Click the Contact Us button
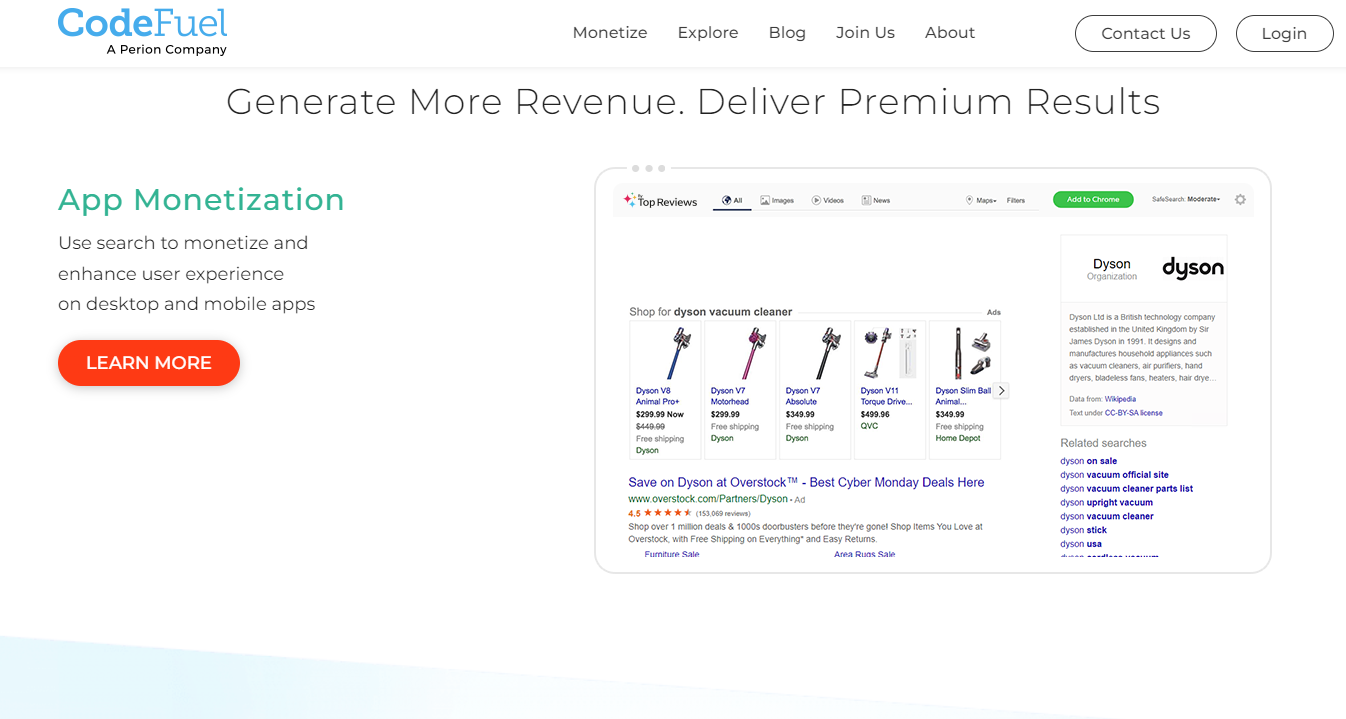Image resolution: width=1346 pixels, height=719 pixels. 1146,33
